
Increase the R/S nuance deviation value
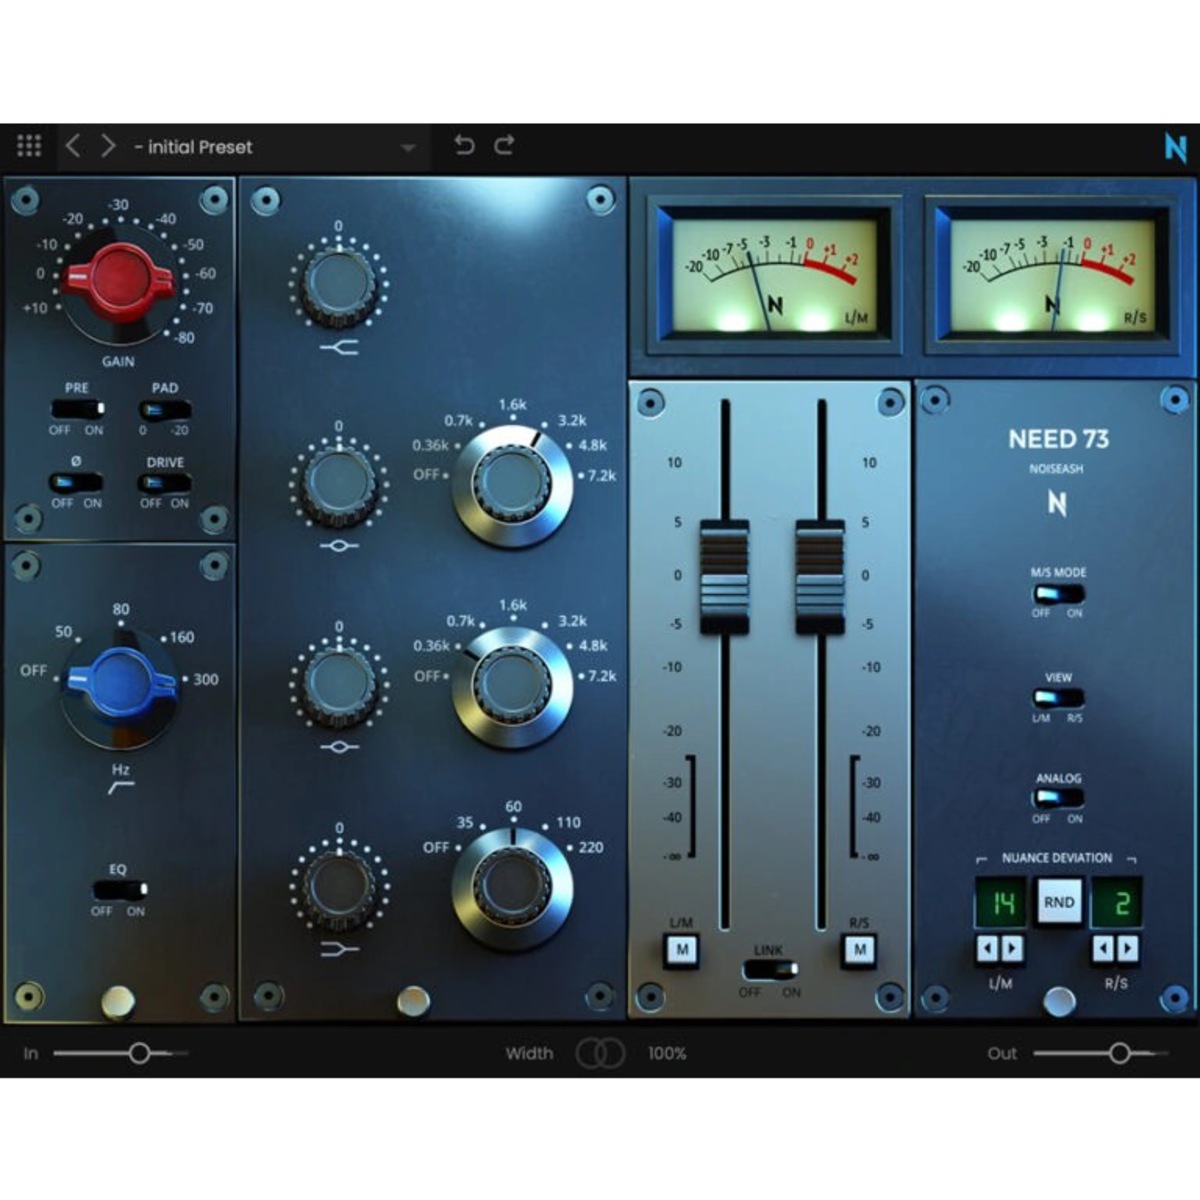coord(1128,948)
